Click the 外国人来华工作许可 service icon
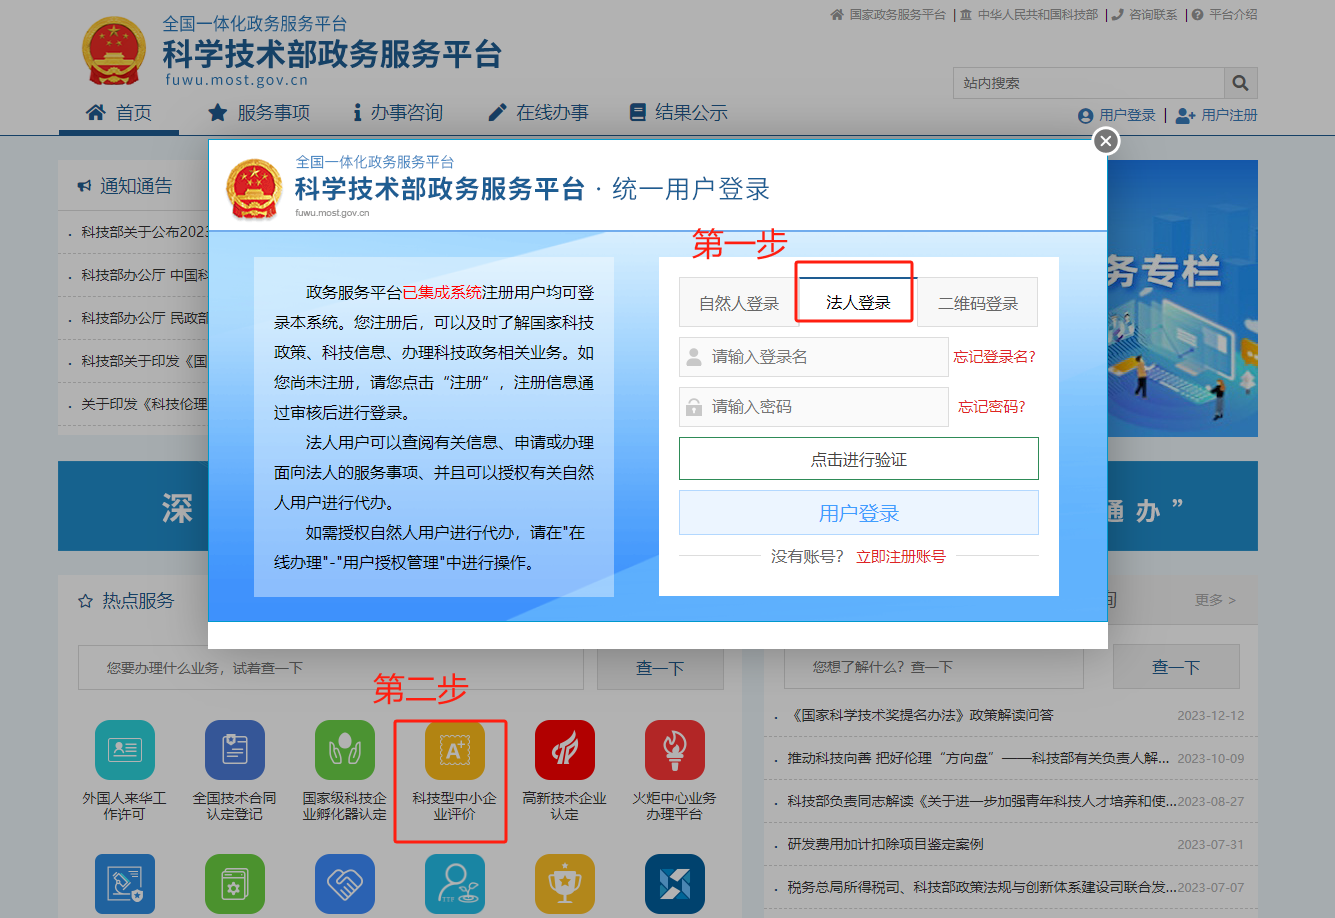 [124, 750]
